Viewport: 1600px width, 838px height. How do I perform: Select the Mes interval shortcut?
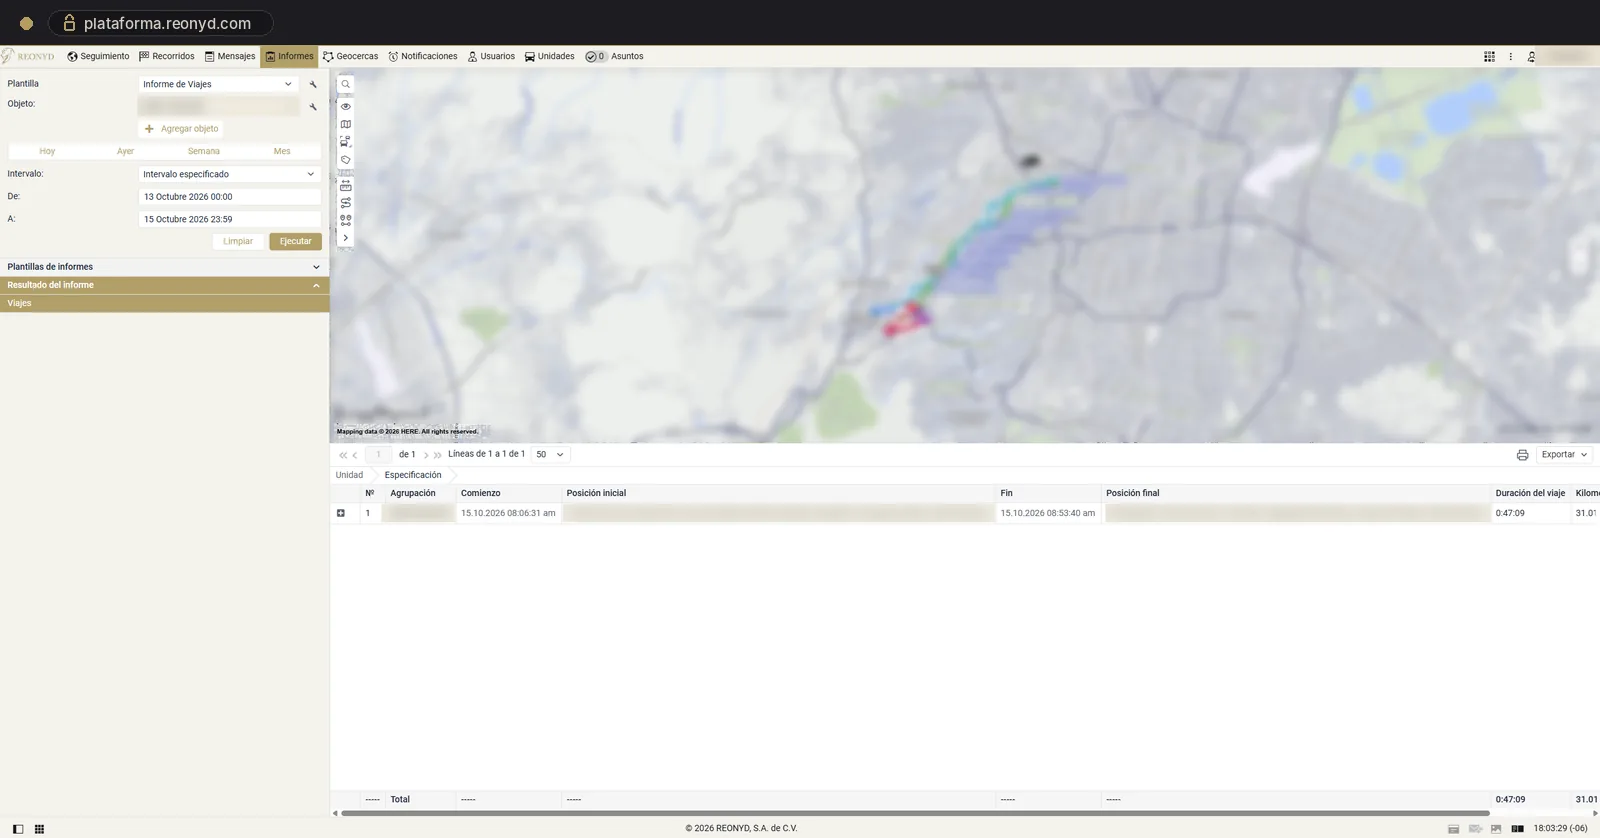282,151
